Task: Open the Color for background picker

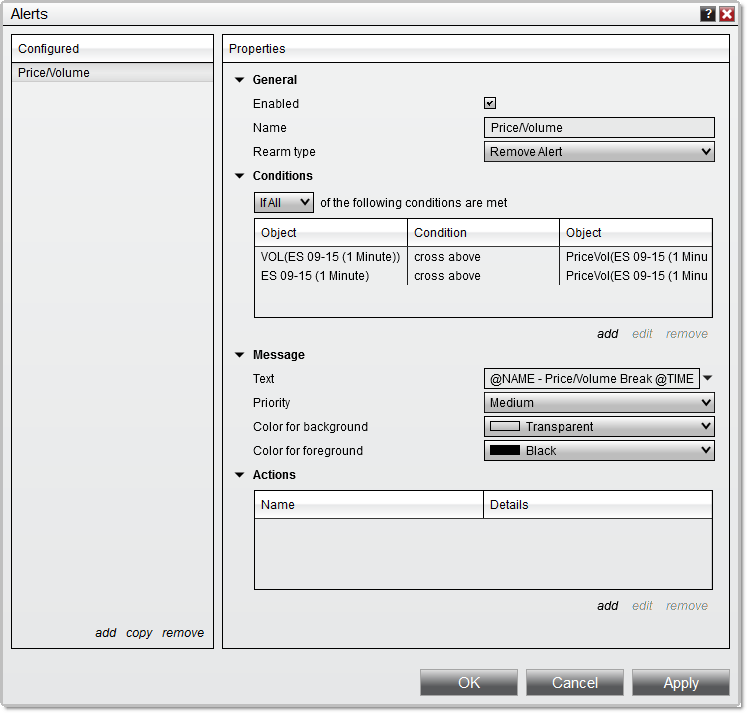Action: pos(599,427)
